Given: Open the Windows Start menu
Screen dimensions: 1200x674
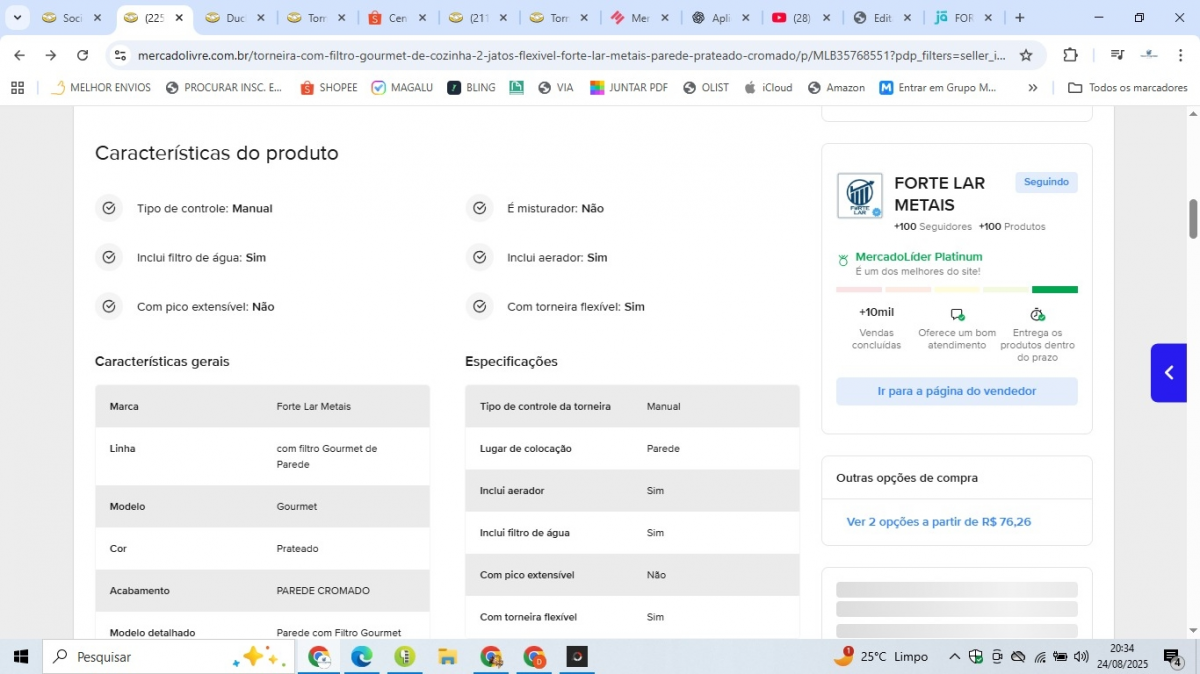Looking at the screenshot, I should click(x=20, y=657).
